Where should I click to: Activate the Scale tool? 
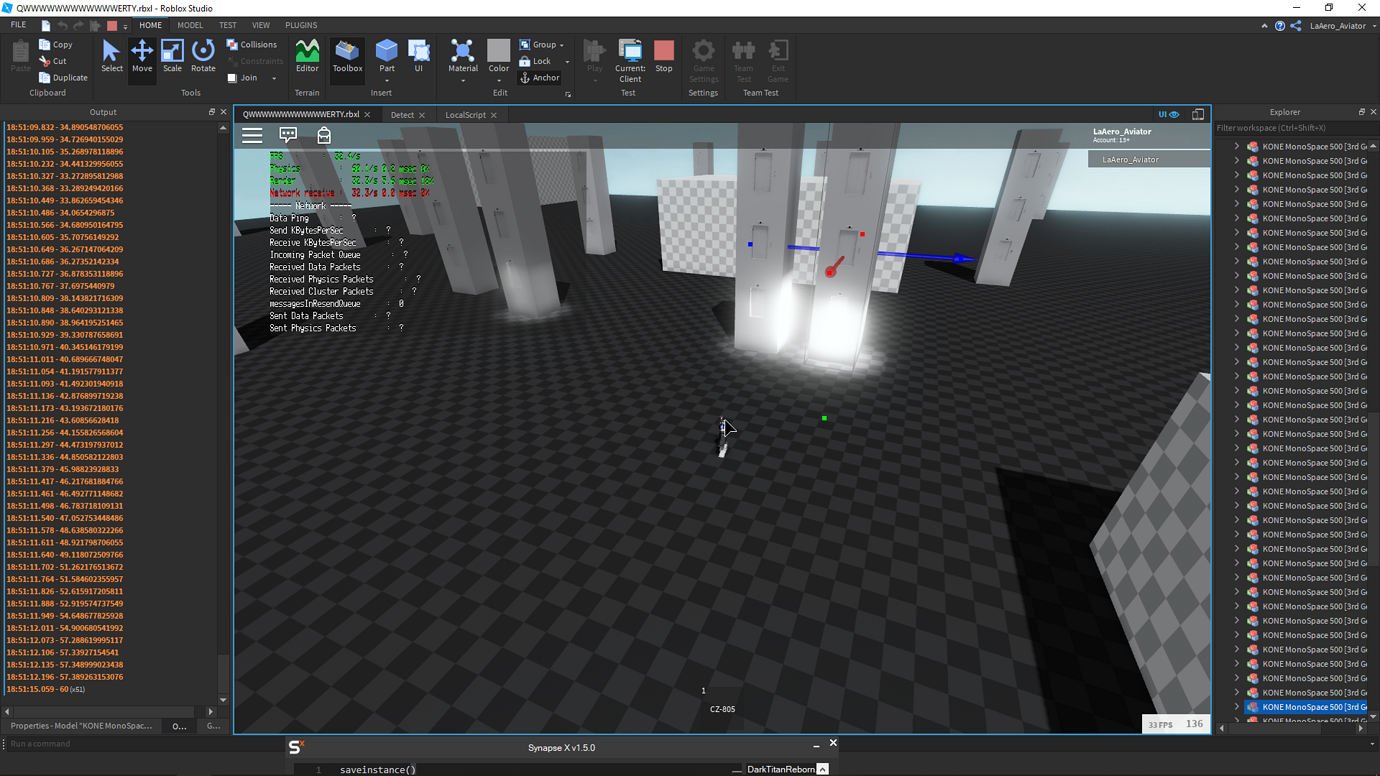pyautogui.click(x=172, y=56)
